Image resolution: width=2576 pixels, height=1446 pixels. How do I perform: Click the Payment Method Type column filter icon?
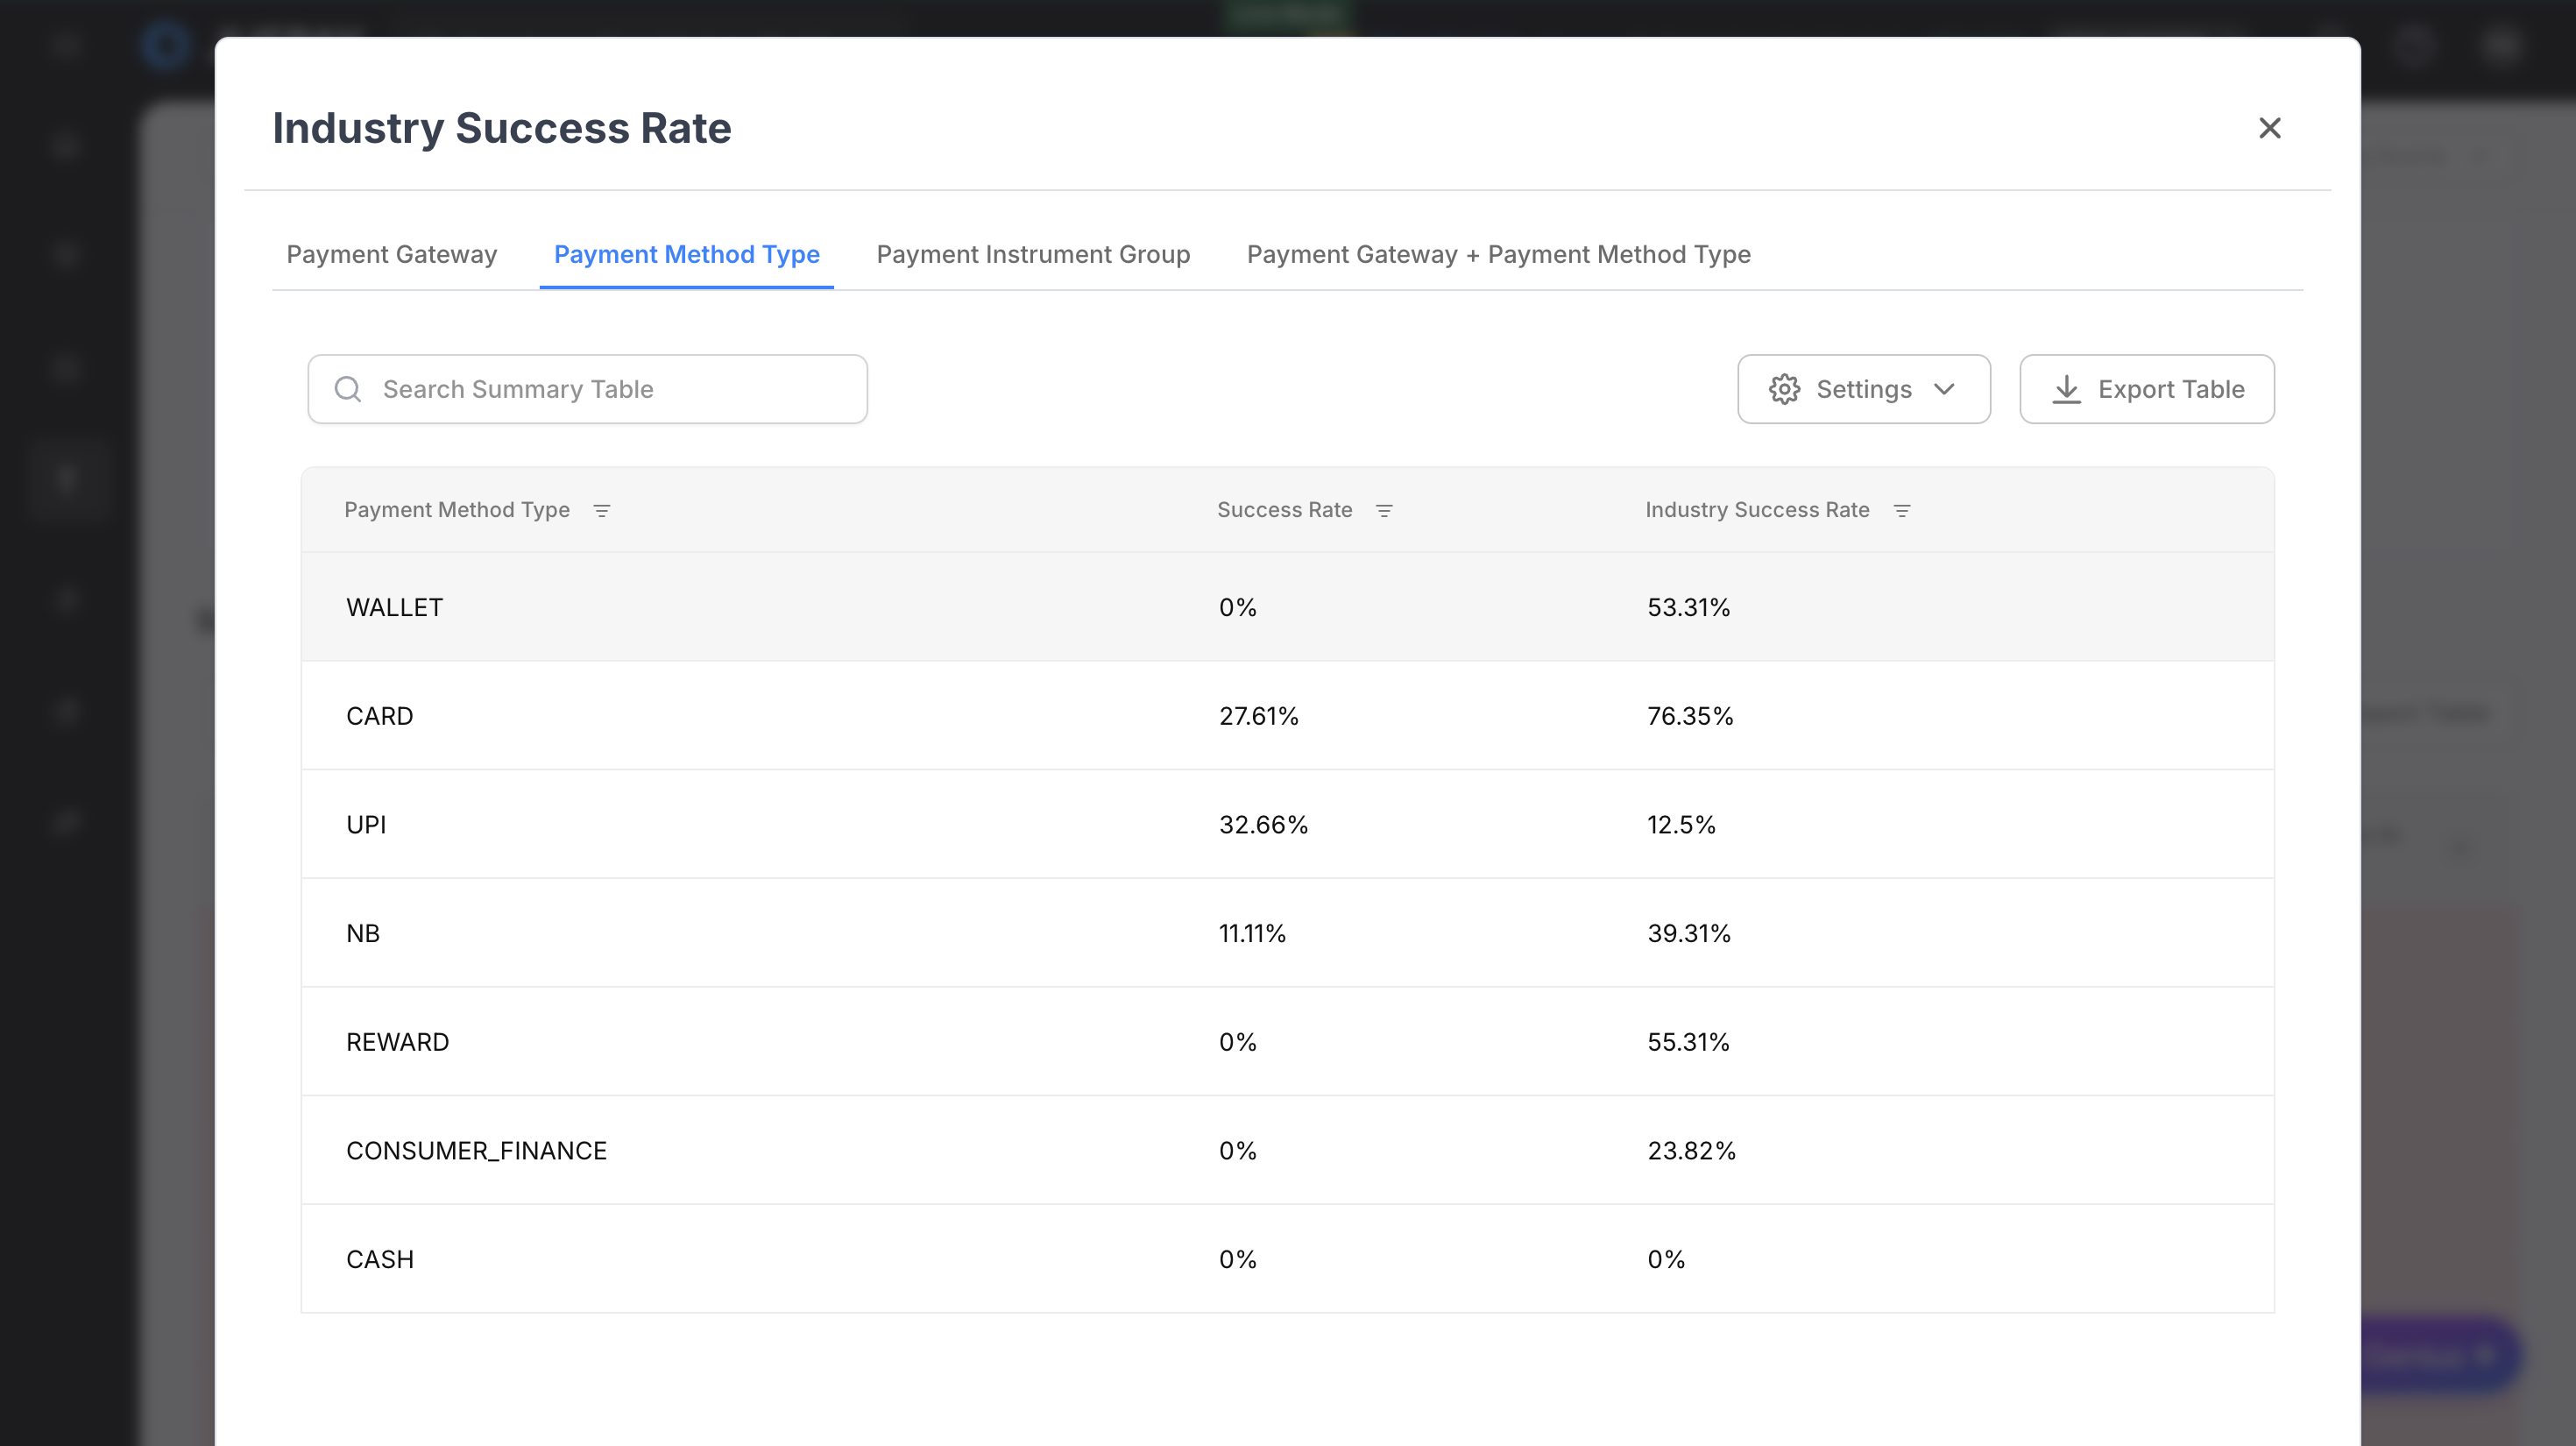601,511
